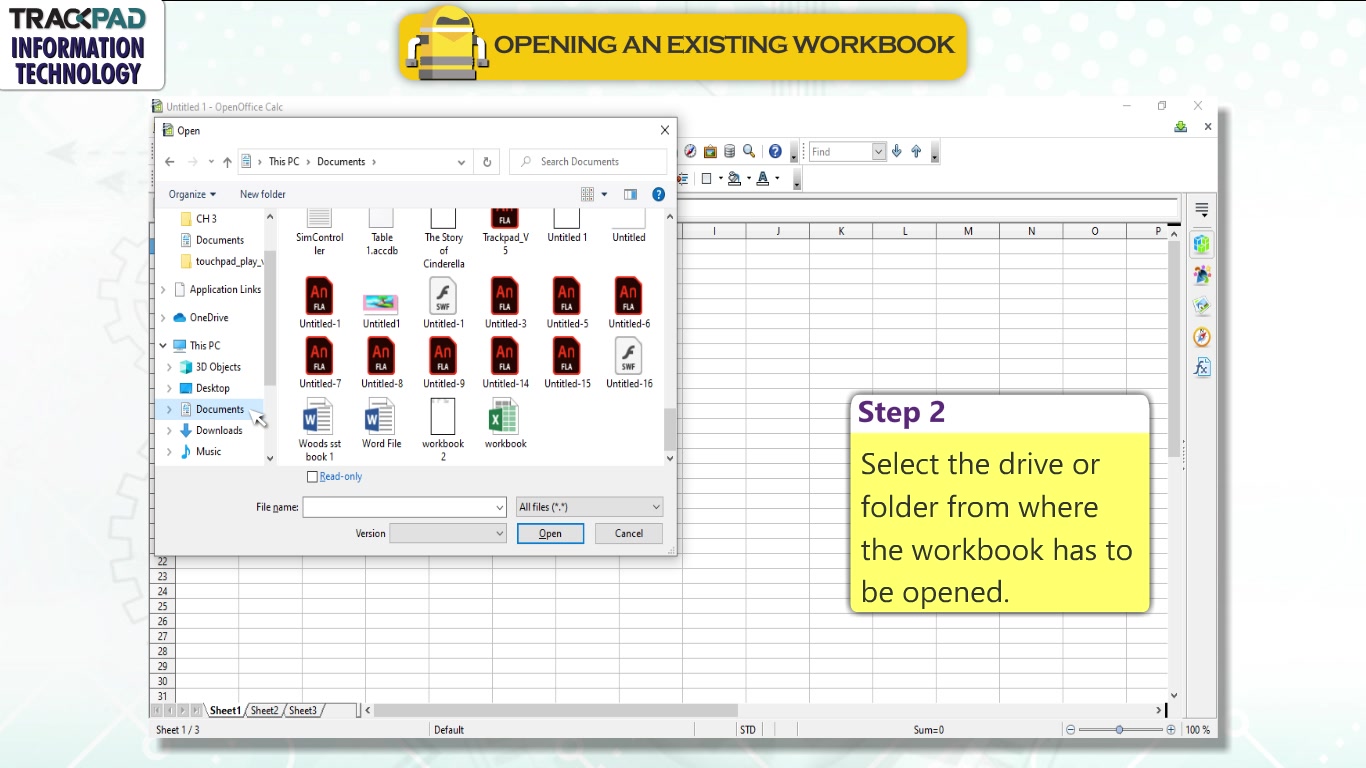Image resolution: width=1366 pixels, height=768 pixels.
Task: Click the Borders icon in formatting toolbar
Action: coord(707,179)
